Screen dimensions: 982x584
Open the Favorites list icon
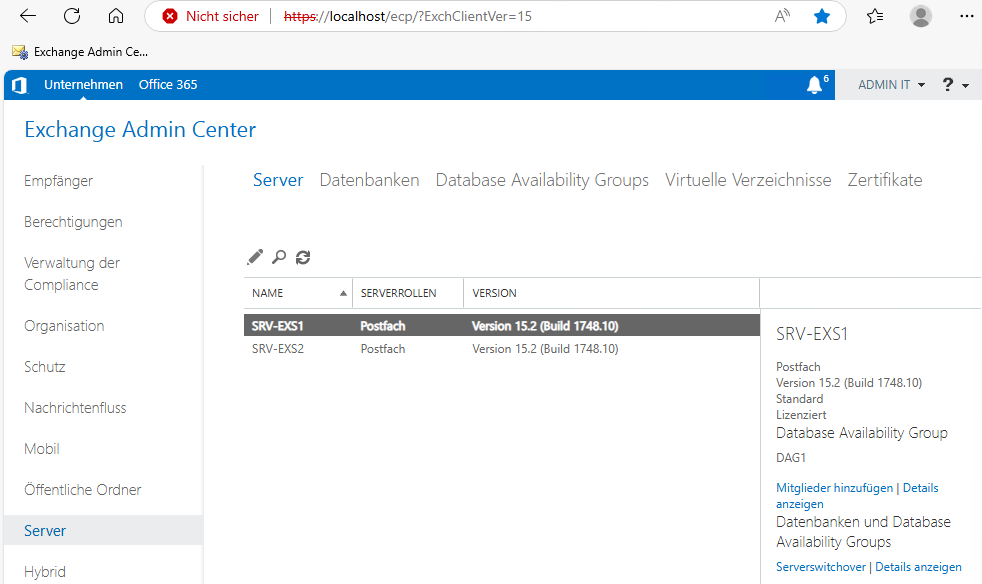click(875, 16)
